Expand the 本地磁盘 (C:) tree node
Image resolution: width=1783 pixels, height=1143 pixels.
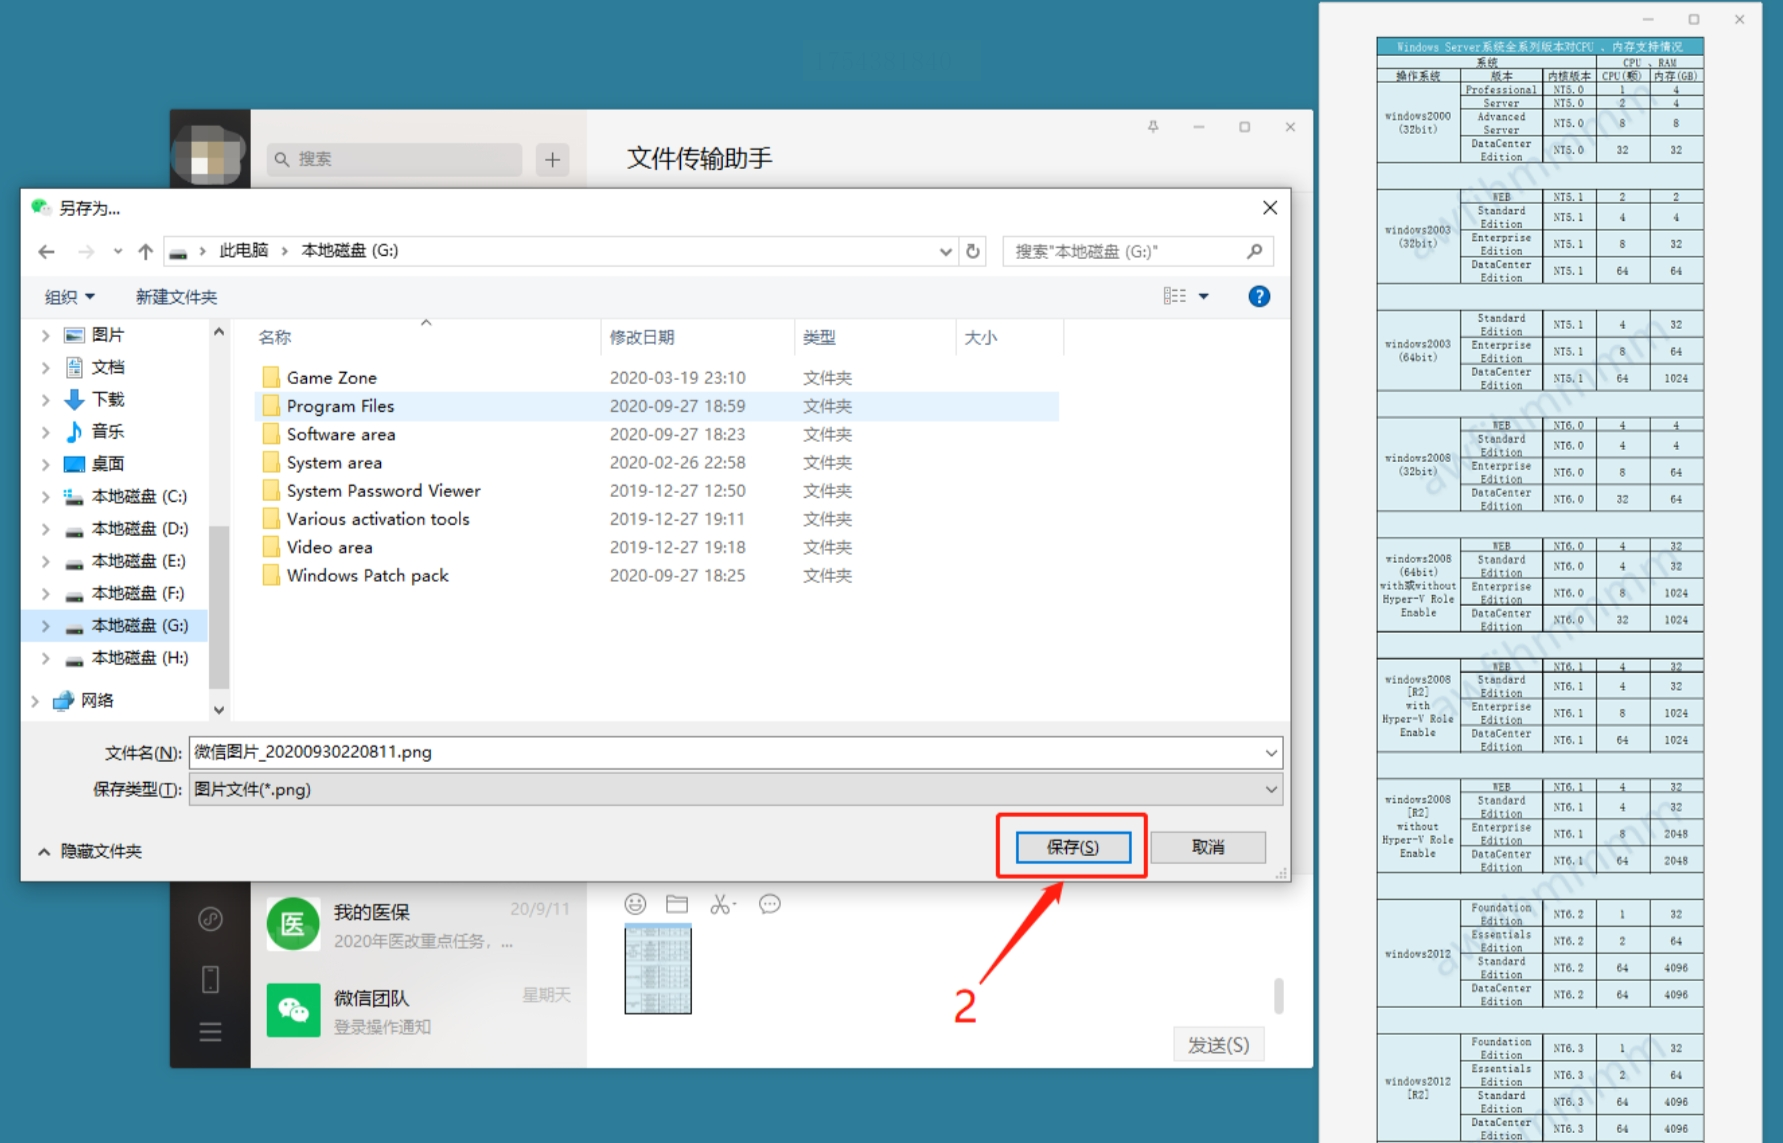tap(45, 497)
